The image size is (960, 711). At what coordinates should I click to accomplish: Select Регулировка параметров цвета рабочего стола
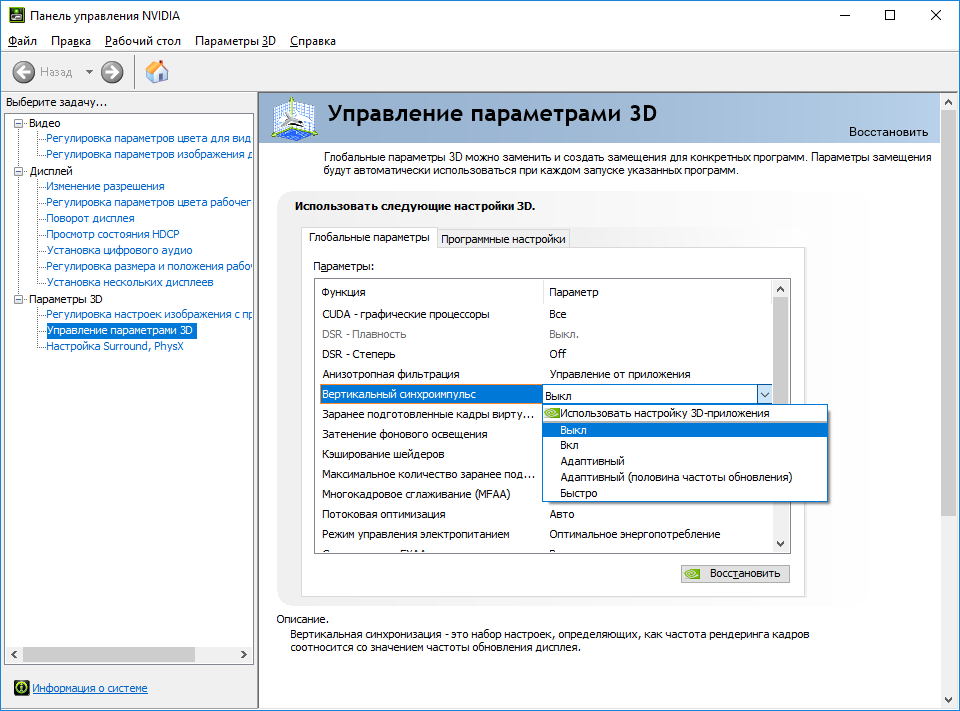(x=149, y=202)
